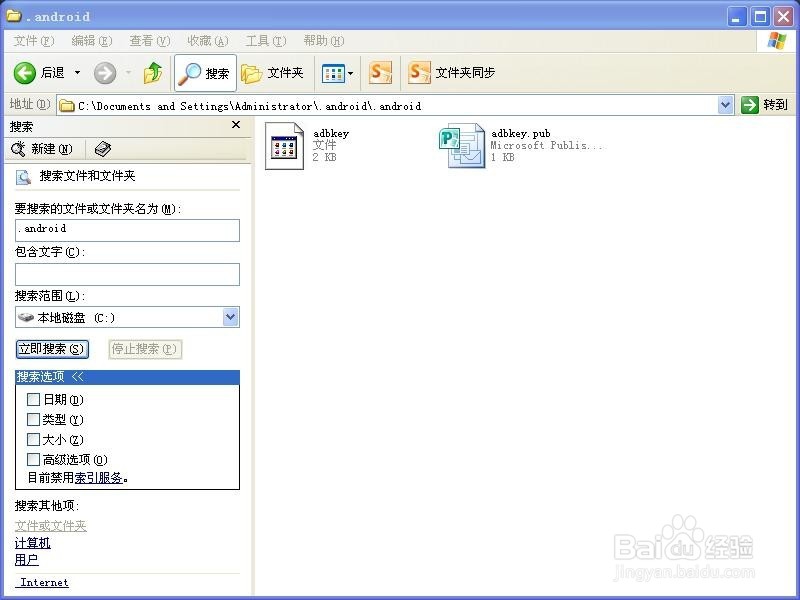Viewport: 800px width, 600px height.
Task: Open the 索引服务 indexing service link
Action: pyautogui.click(x=98, y=478)
